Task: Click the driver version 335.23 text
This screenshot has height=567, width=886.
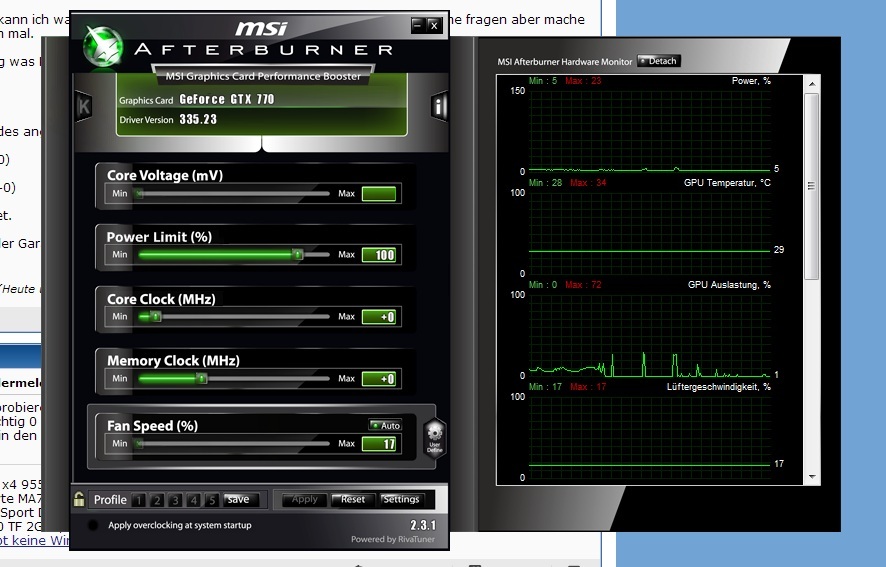Action: [x=198, y=119]
